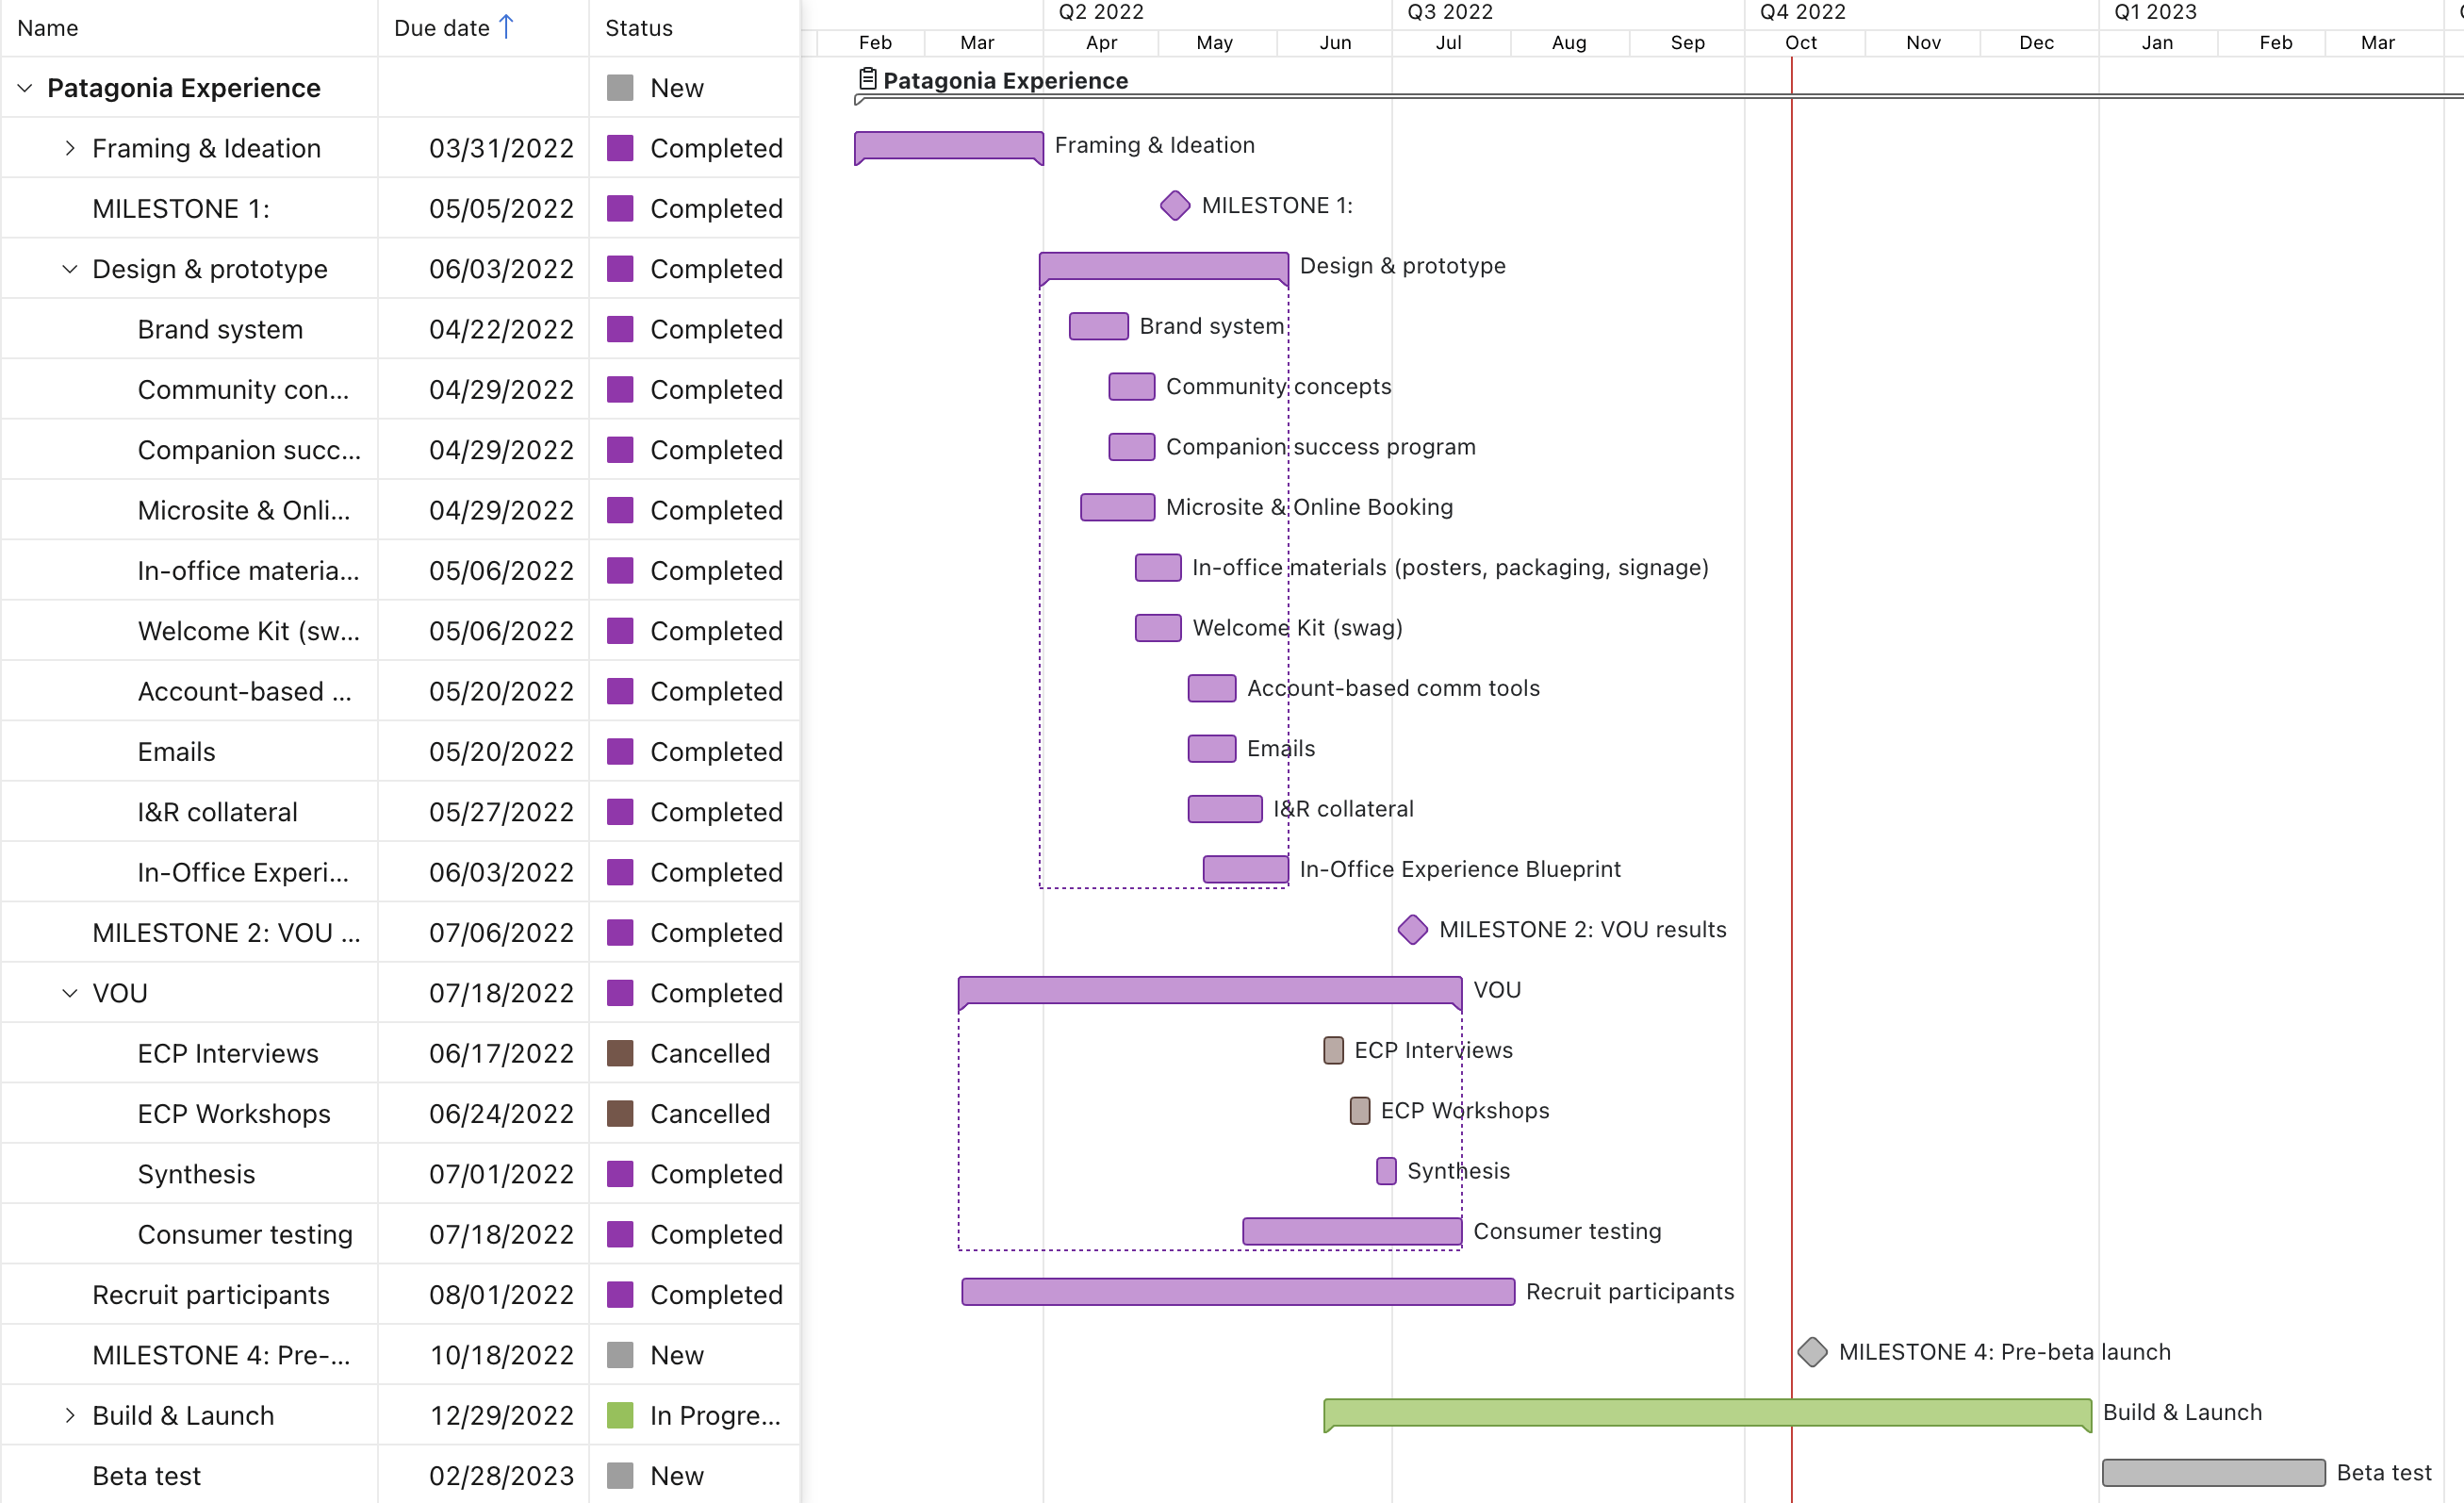This screenshot has height=1503, width=2464.
Task: Open the Recruit participants task name
Action: pos(210,1294)
